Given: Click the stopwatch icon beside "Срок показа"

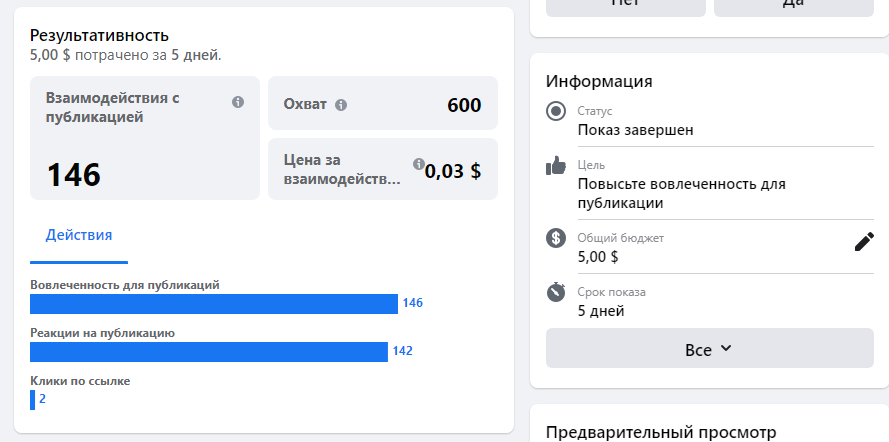Looking at the screenshot, I should point(556,292).
